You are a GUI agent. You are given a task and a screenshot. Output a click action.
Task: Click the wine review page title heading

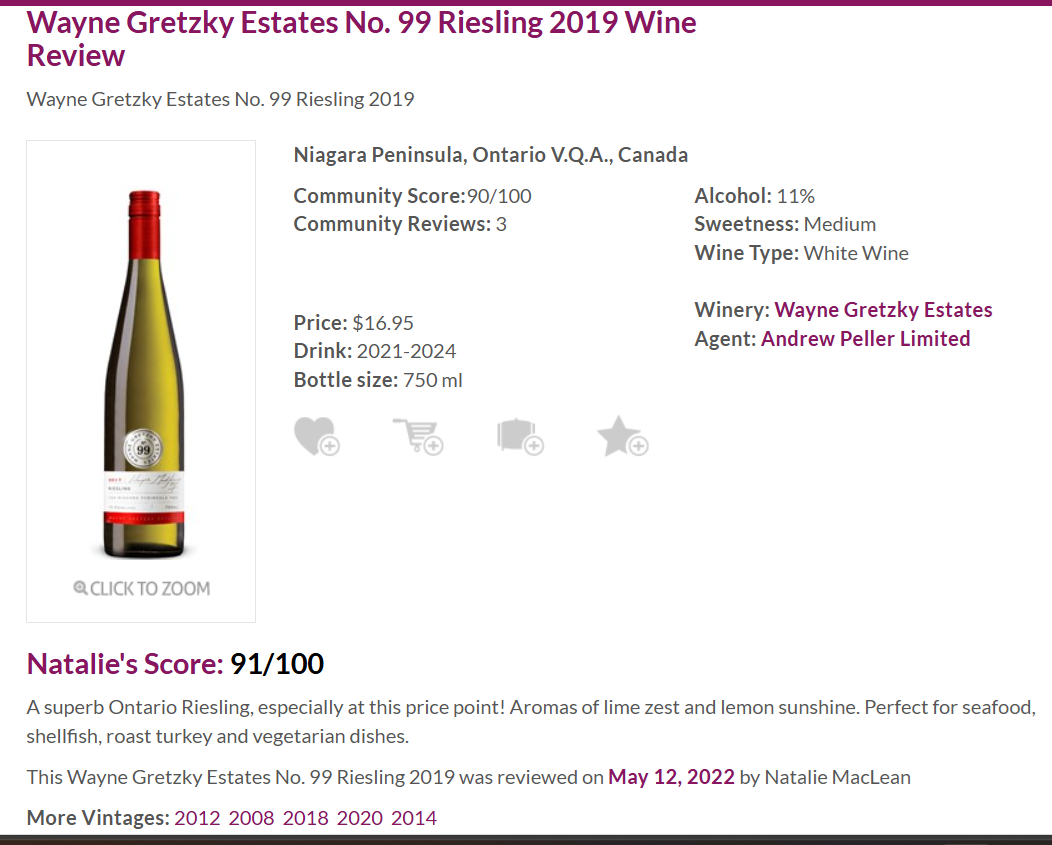361,38
